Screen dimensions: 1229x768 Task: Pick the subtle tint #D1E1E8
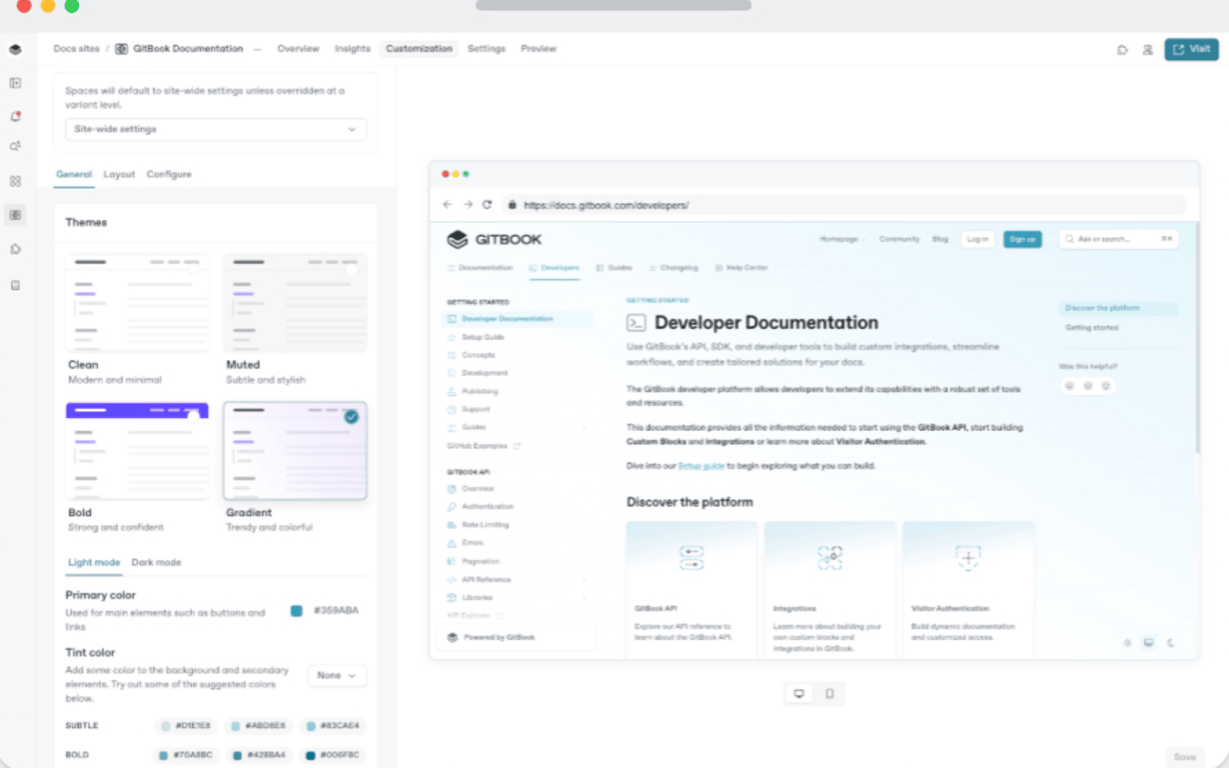tap(185, 726)
